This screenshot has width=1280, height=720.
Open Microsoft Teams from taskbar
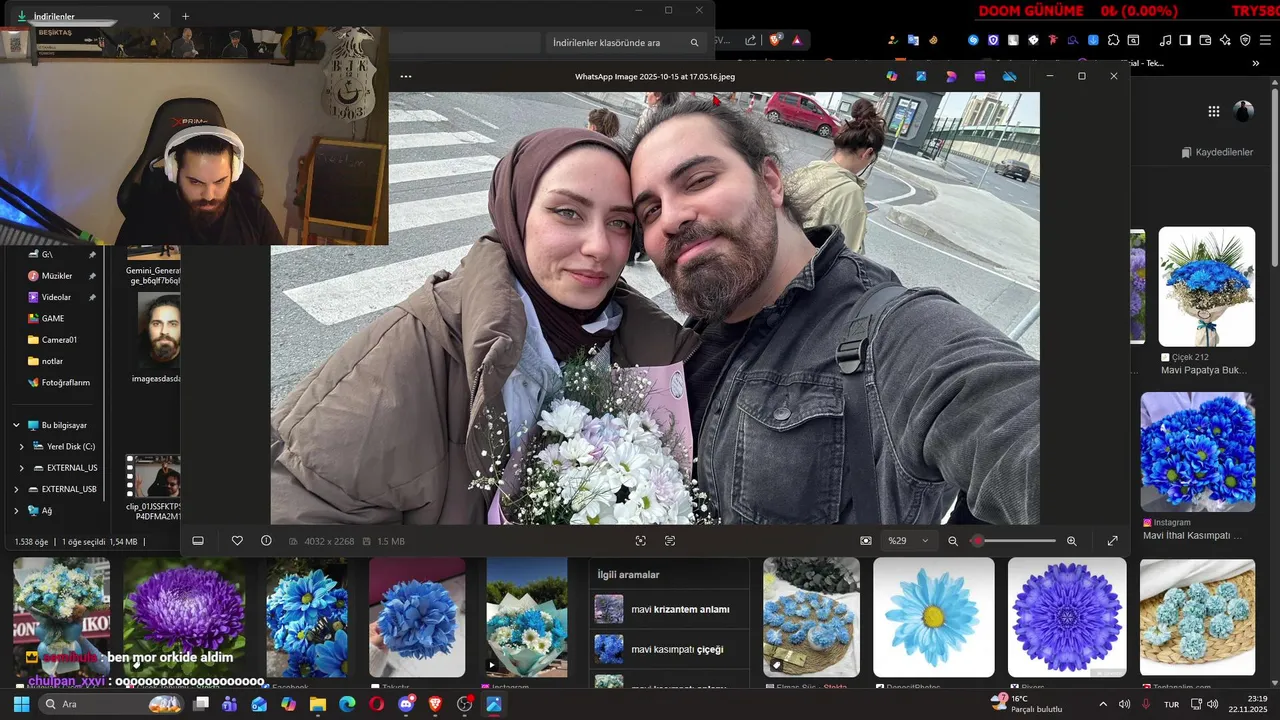[x=230, y=704]
